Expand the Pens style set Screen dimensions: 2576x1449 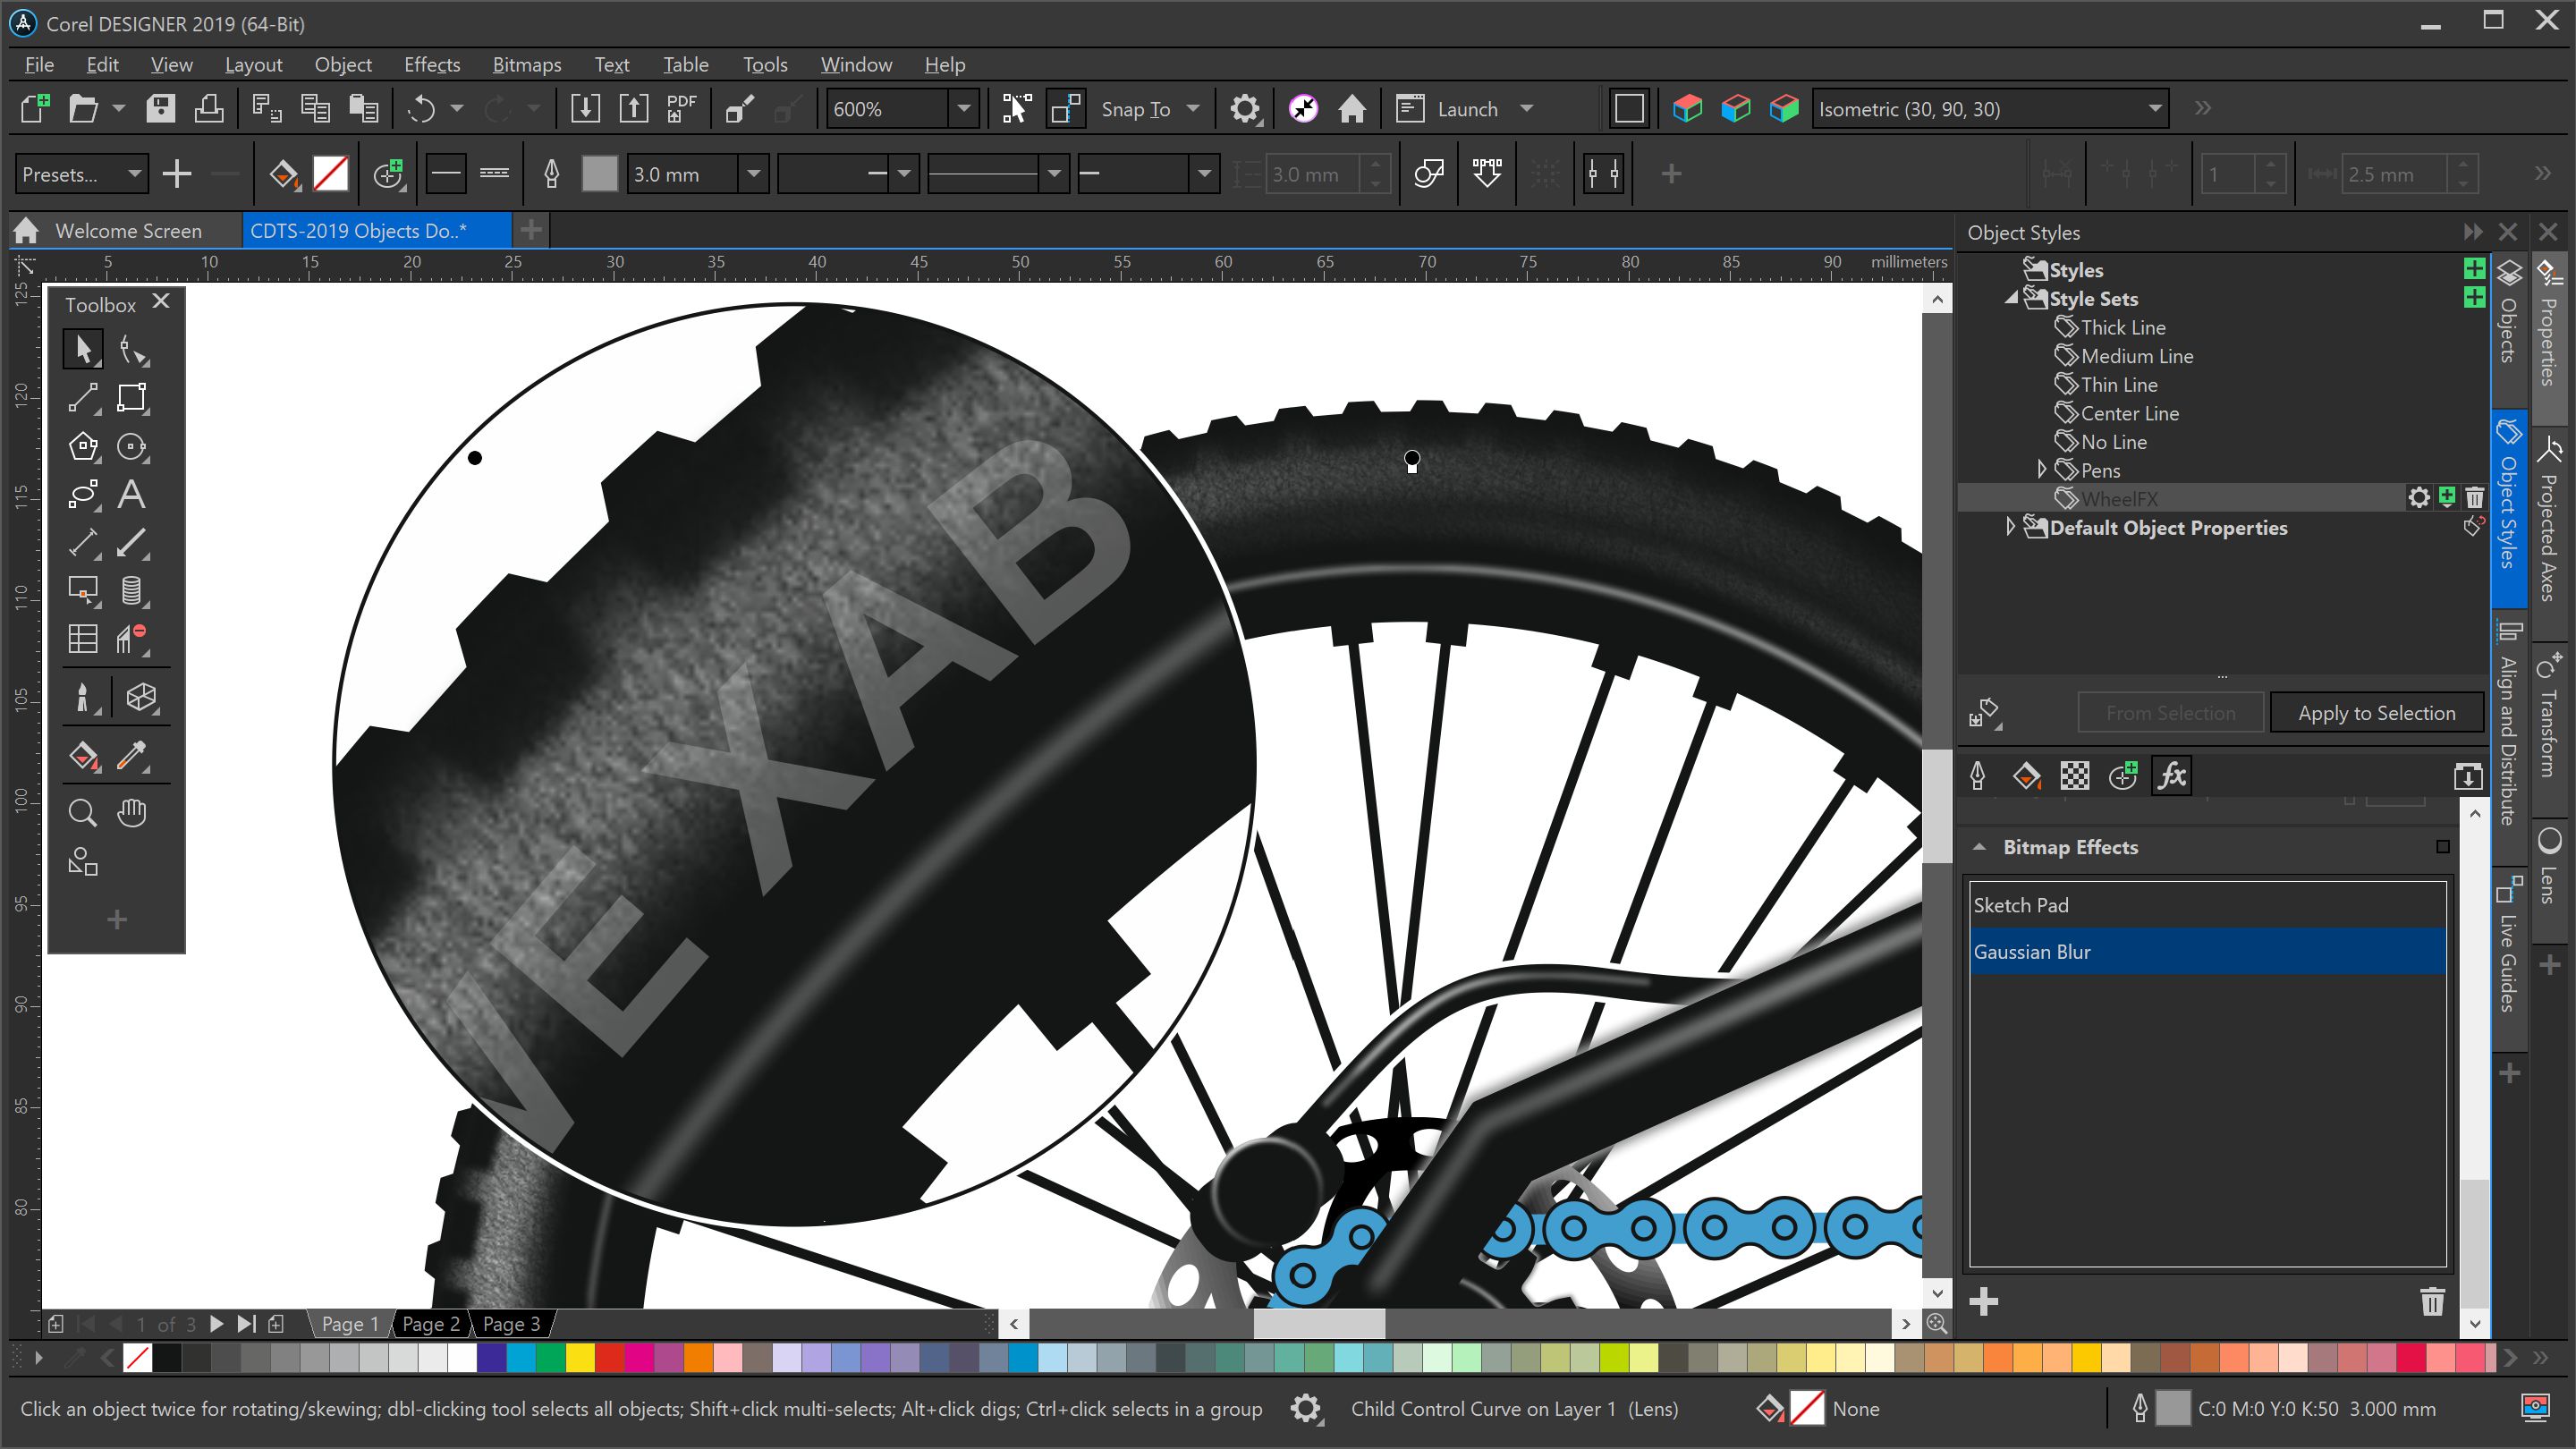2042,469
